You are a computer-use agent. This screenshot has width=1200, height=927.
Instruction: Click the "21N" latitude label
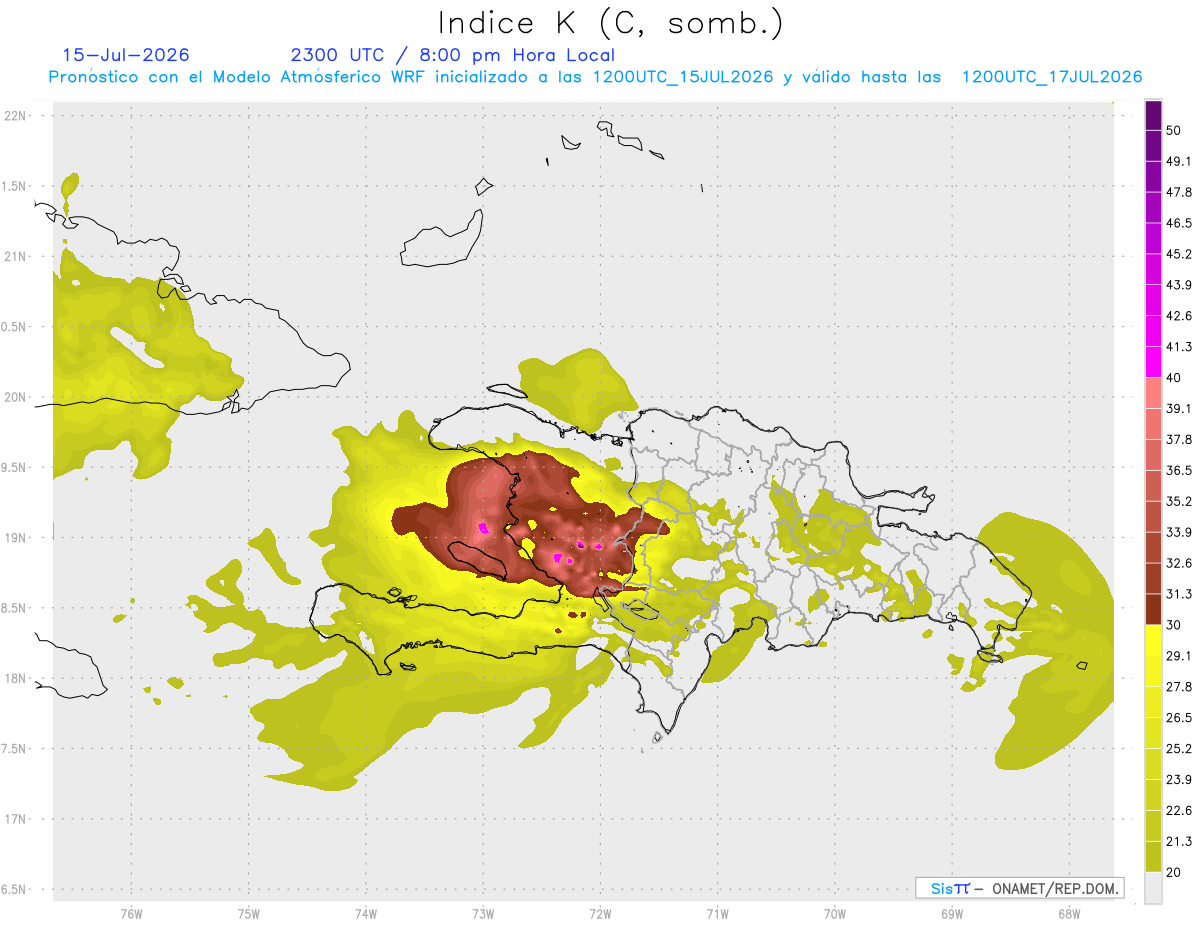[15, 256]
